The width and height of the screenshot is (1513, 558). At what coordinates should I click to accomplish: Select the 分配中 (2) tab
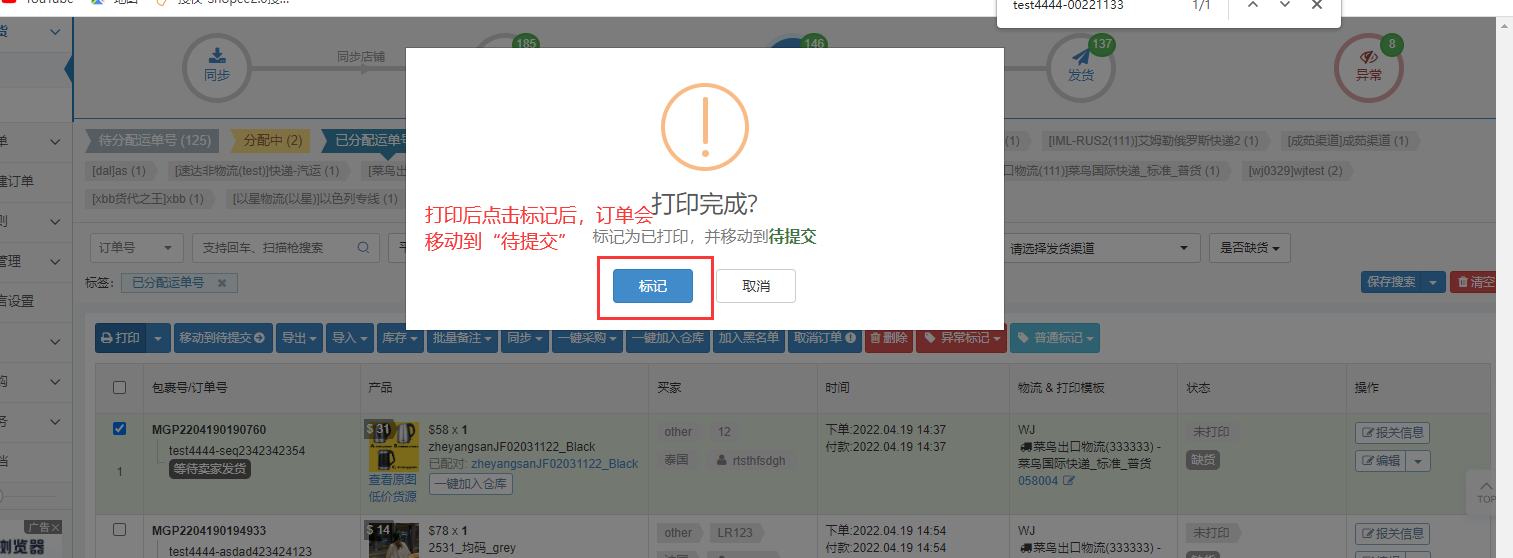[x=272, y=141]
